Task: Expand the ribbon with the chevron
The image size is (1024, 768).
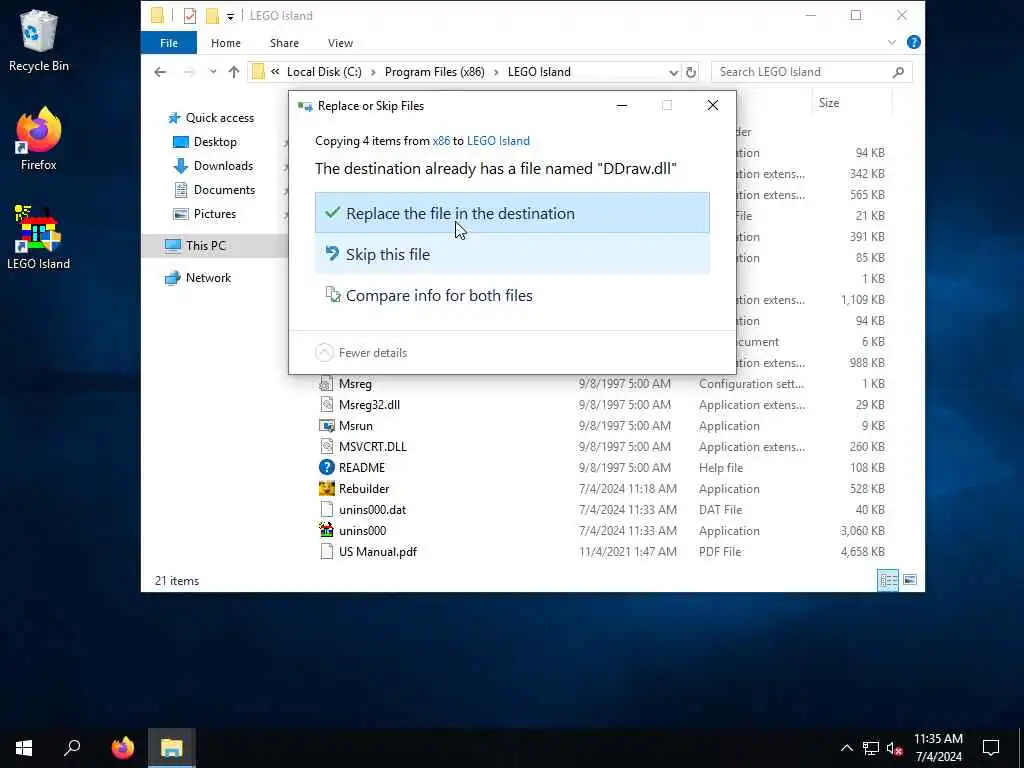Action: (x=891, y=42)
